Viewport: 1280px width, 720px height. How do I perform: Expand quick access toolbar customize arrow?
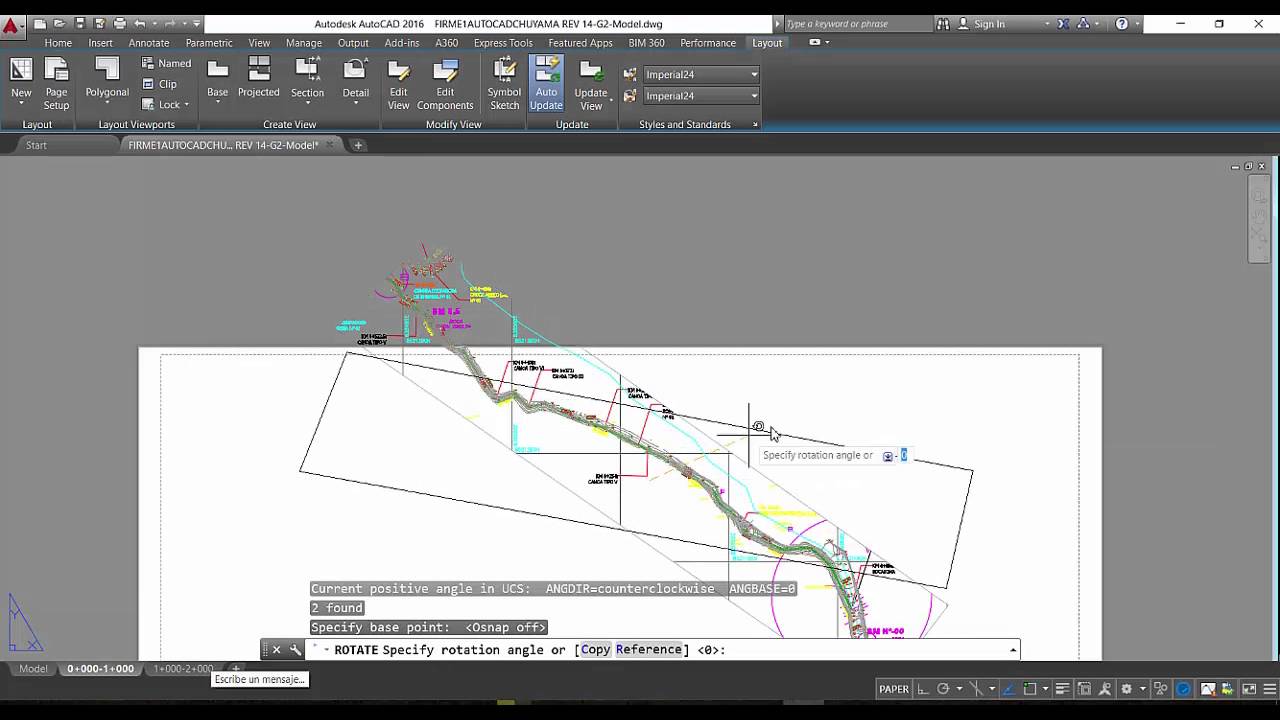197,23
